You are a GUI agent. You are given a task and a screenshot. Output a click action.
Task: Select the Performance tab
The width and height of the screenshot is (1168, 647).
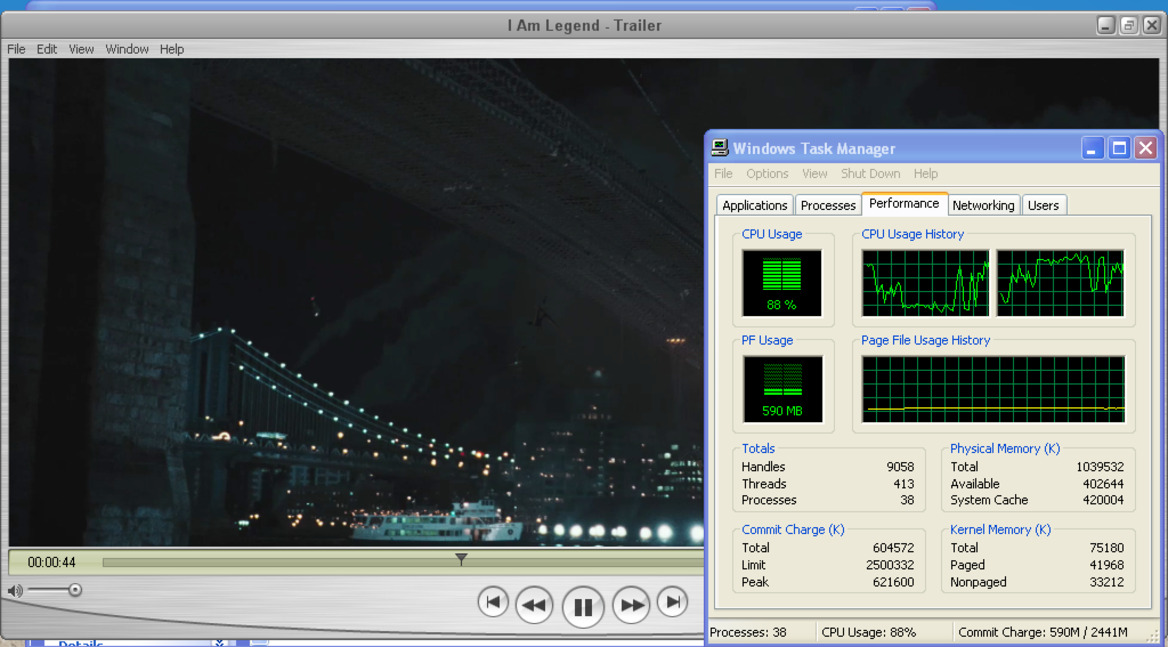click(904, 203)
